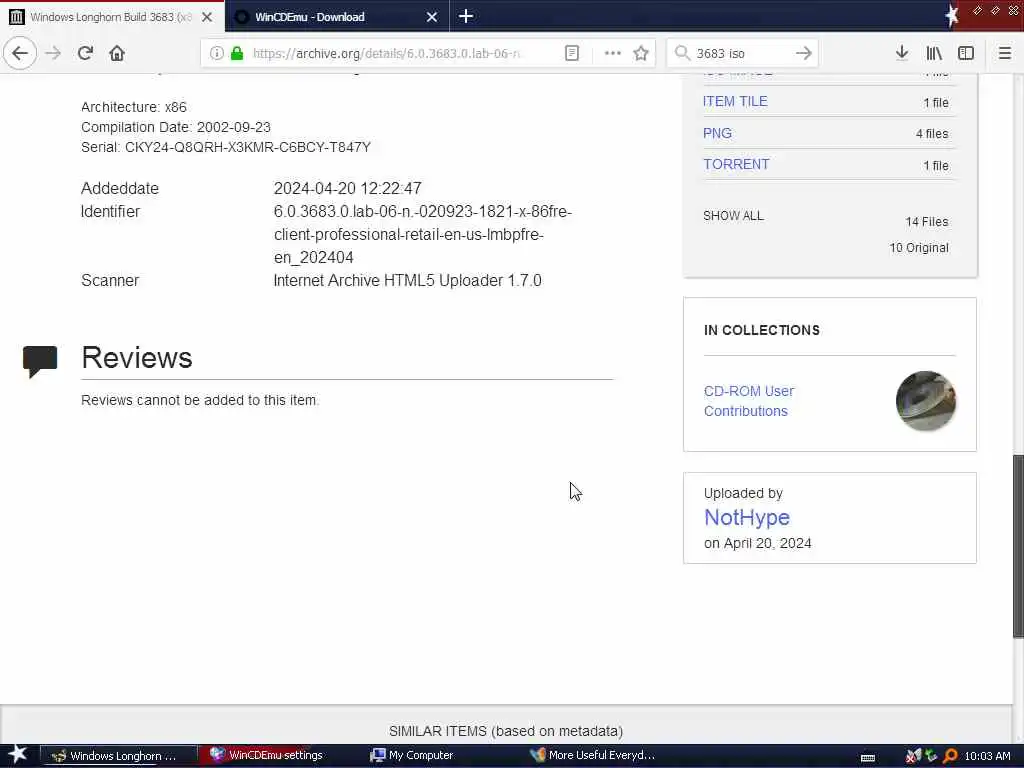
Task: Toggle reader view in address bar
Action: coord(571,54)
